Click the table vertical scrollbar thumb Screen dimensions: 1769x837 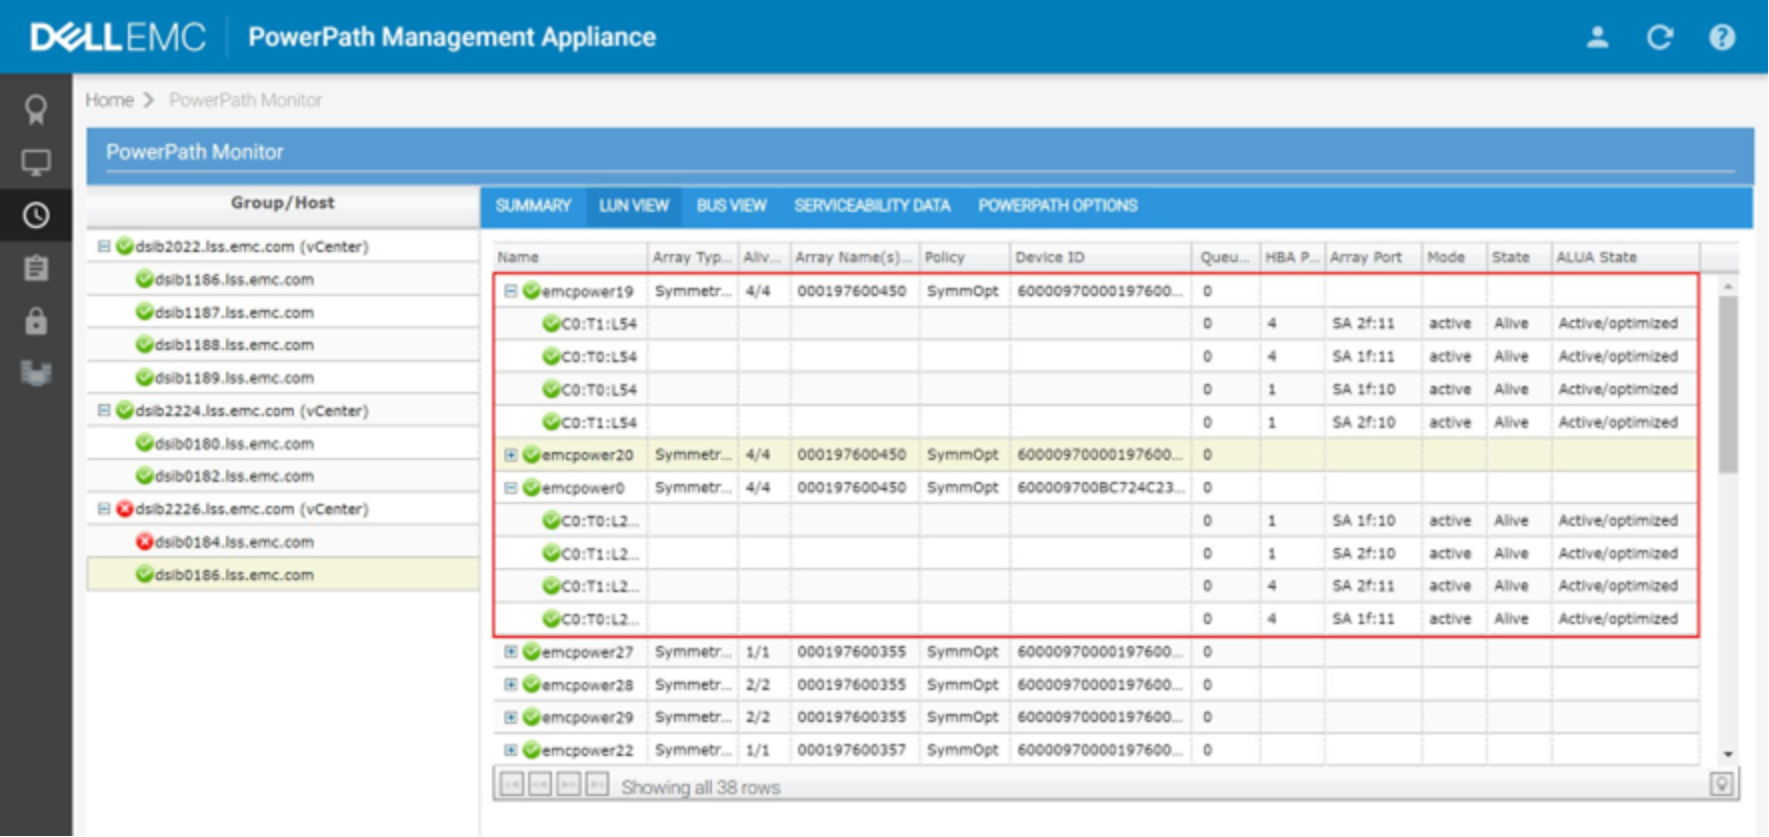pos(1728,384)
